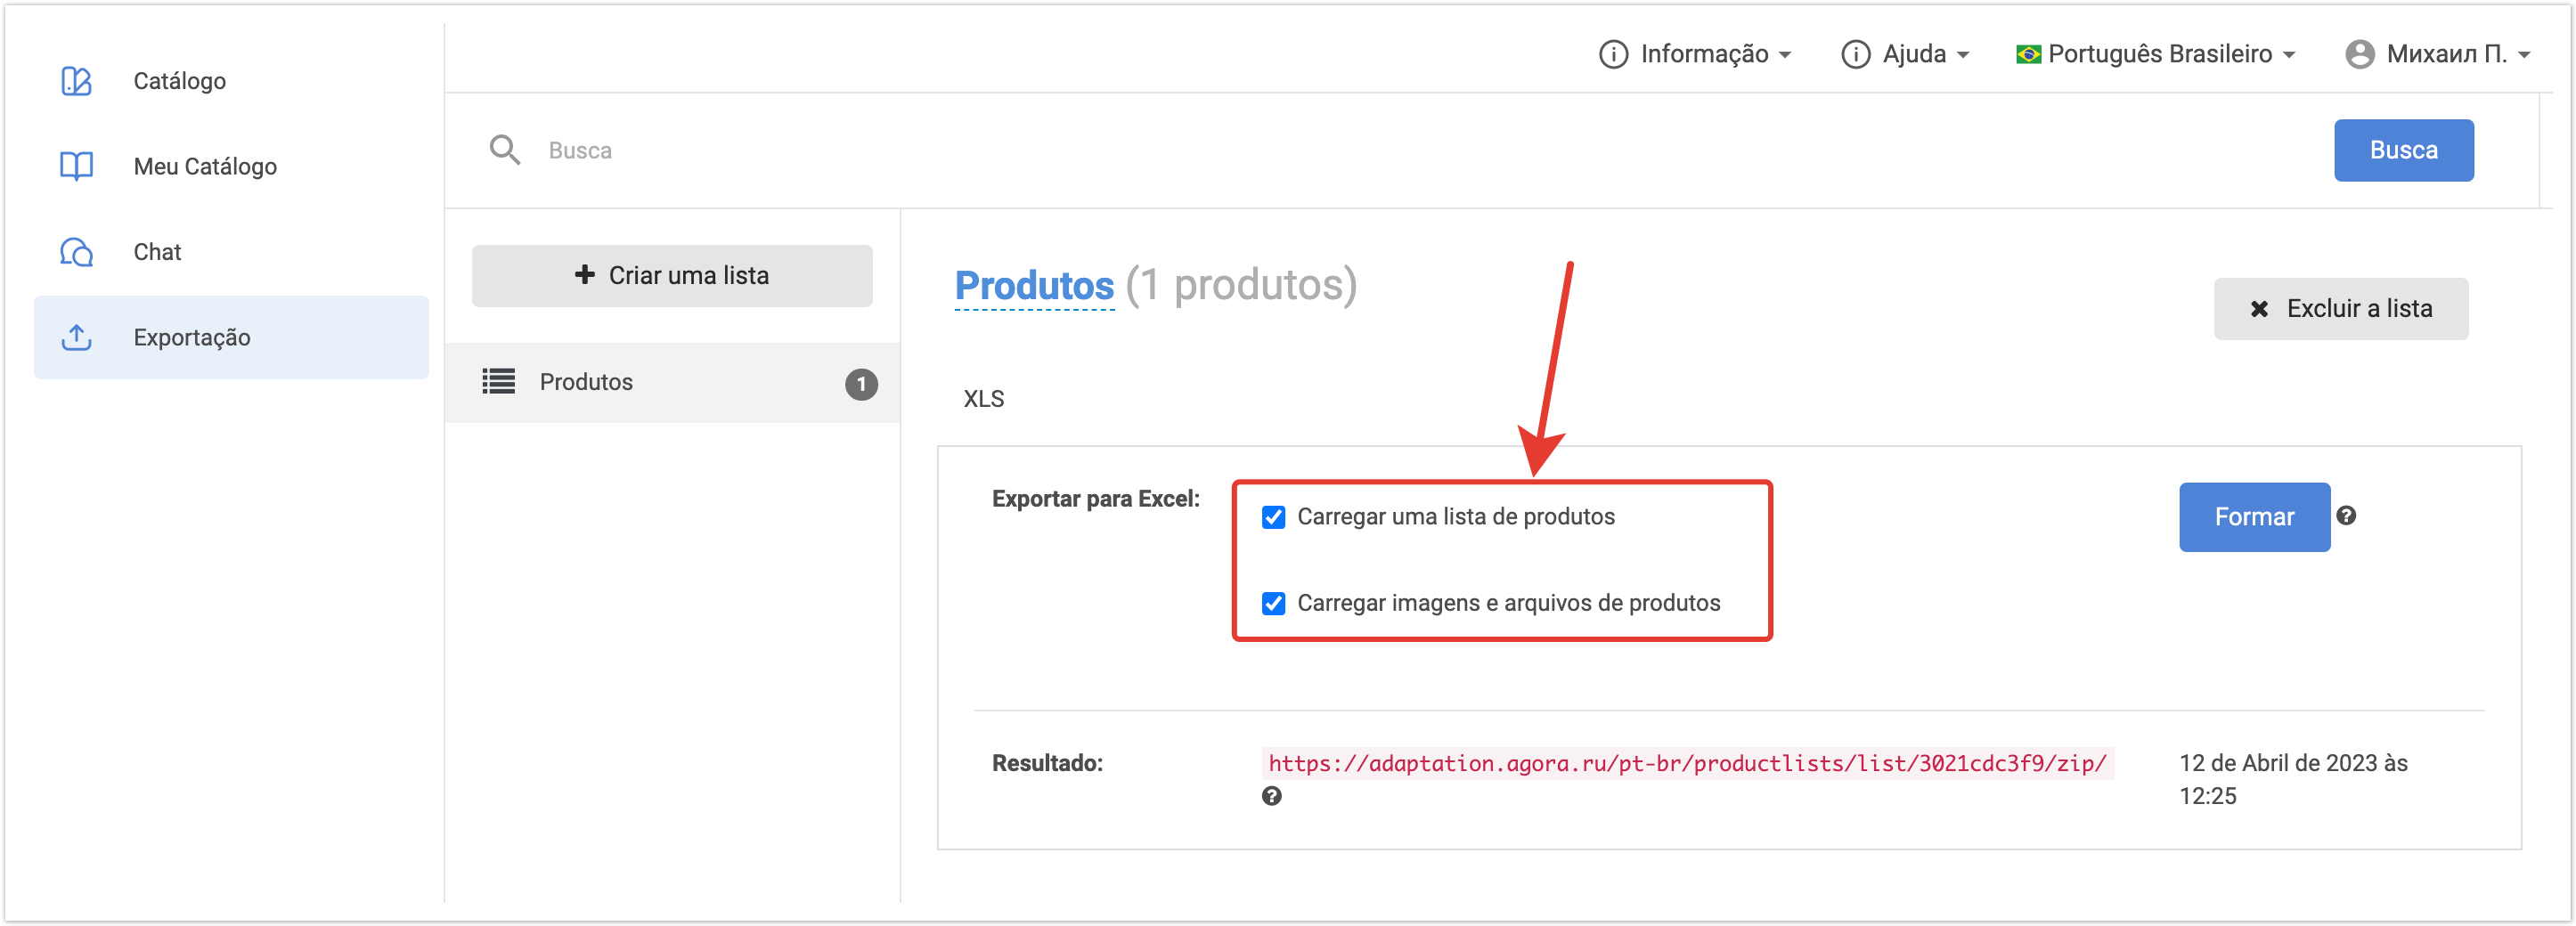Uncheck Carregar imagens e arquivos de produtos
This screenshot has height=926, width=2576.
pyautogui.click(x=1273, y=603)
